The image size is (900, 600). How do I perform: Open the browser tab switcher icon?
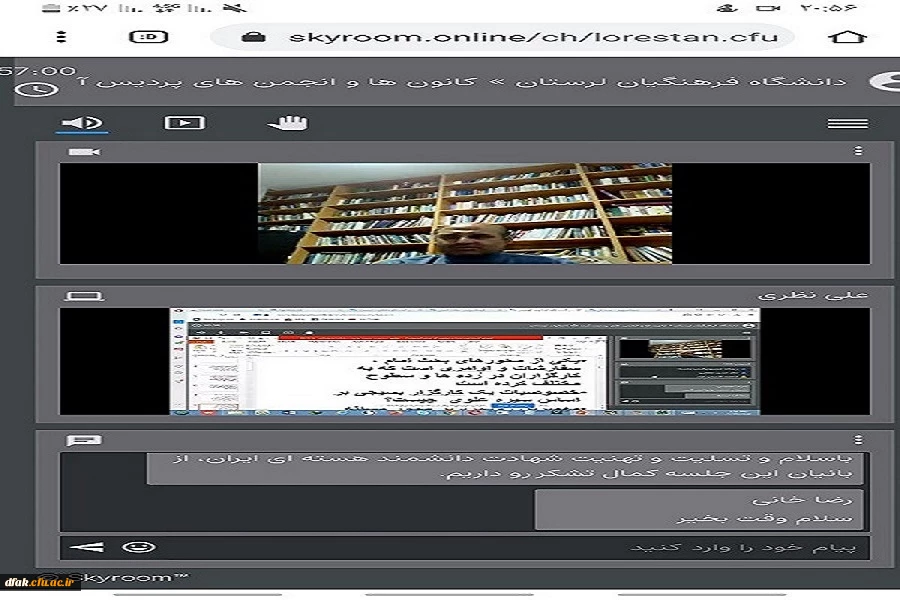coord(148,37)
